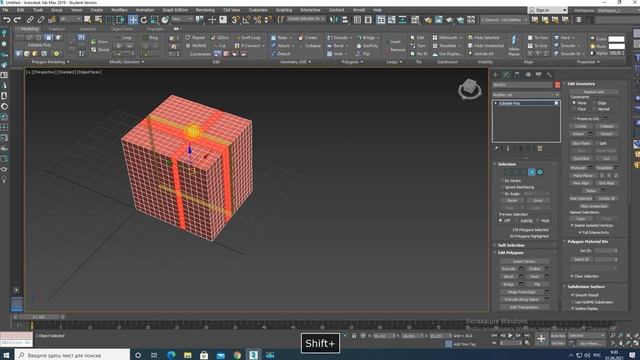This screenshot has height=360, width=640.
Task: Click the Extrude button in Edit Polygons
Action: [x=509, y=269]
